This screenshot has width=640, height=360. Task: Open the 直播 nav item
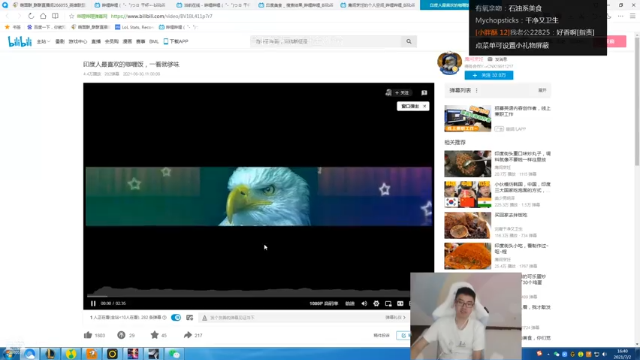pyautogui.click(x=96, y=41)
